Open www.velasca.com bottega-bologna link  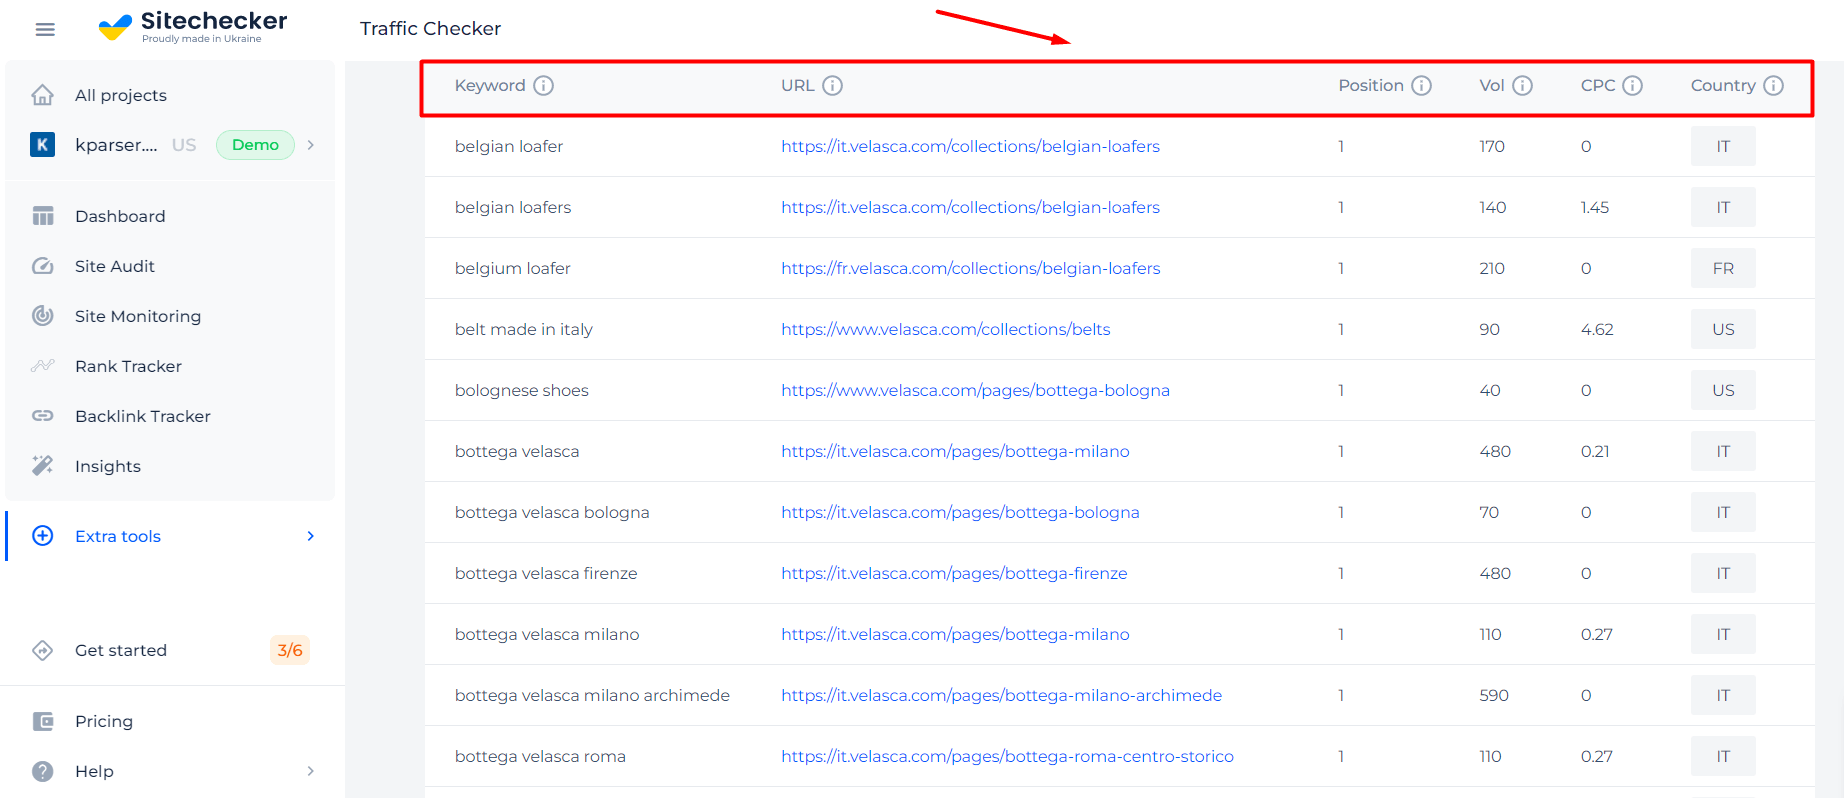click(x=975, y=390)
